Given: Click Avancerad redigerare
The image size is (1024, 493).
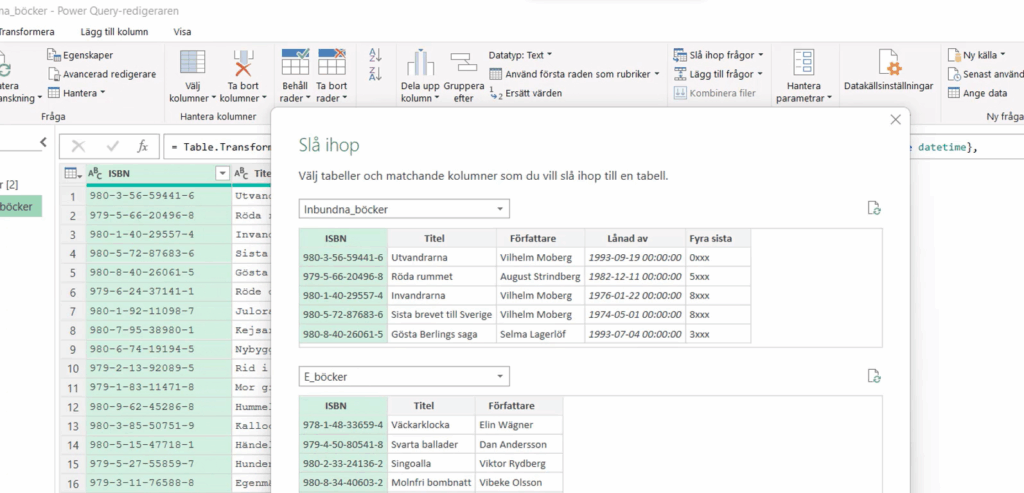Looking at the screenshot, I should 101,74.
